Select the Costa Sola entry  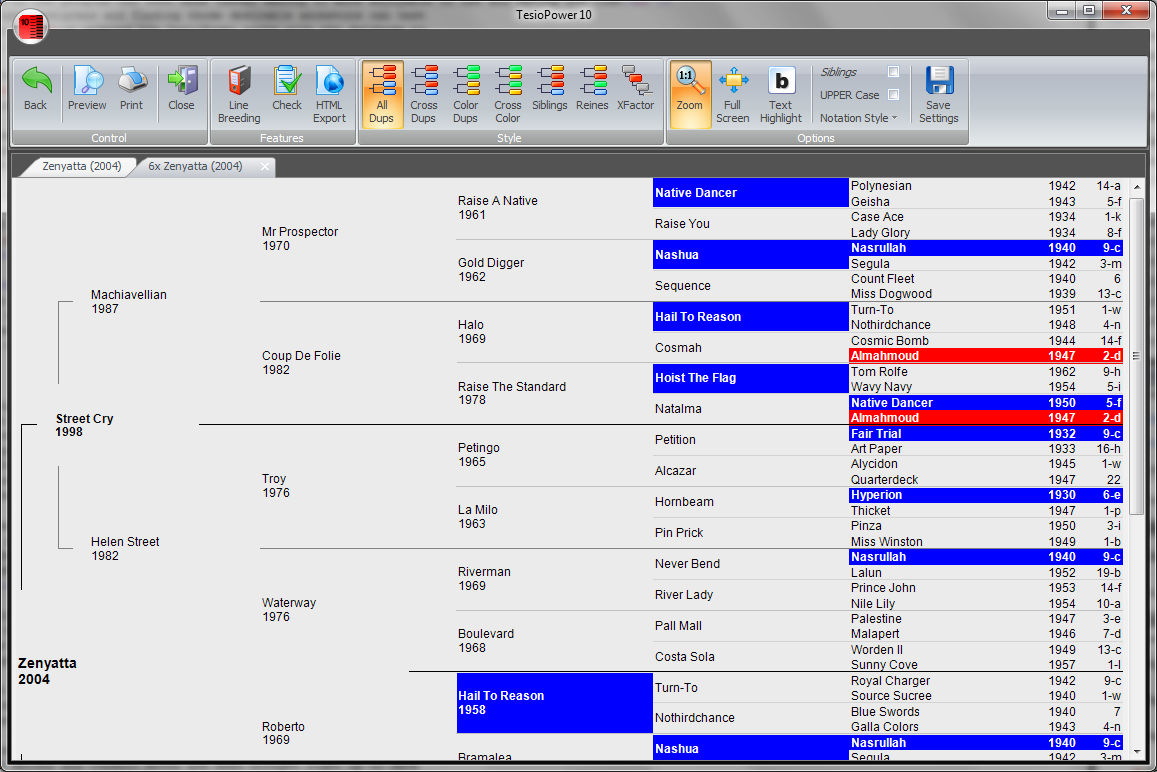click(685, 657)
